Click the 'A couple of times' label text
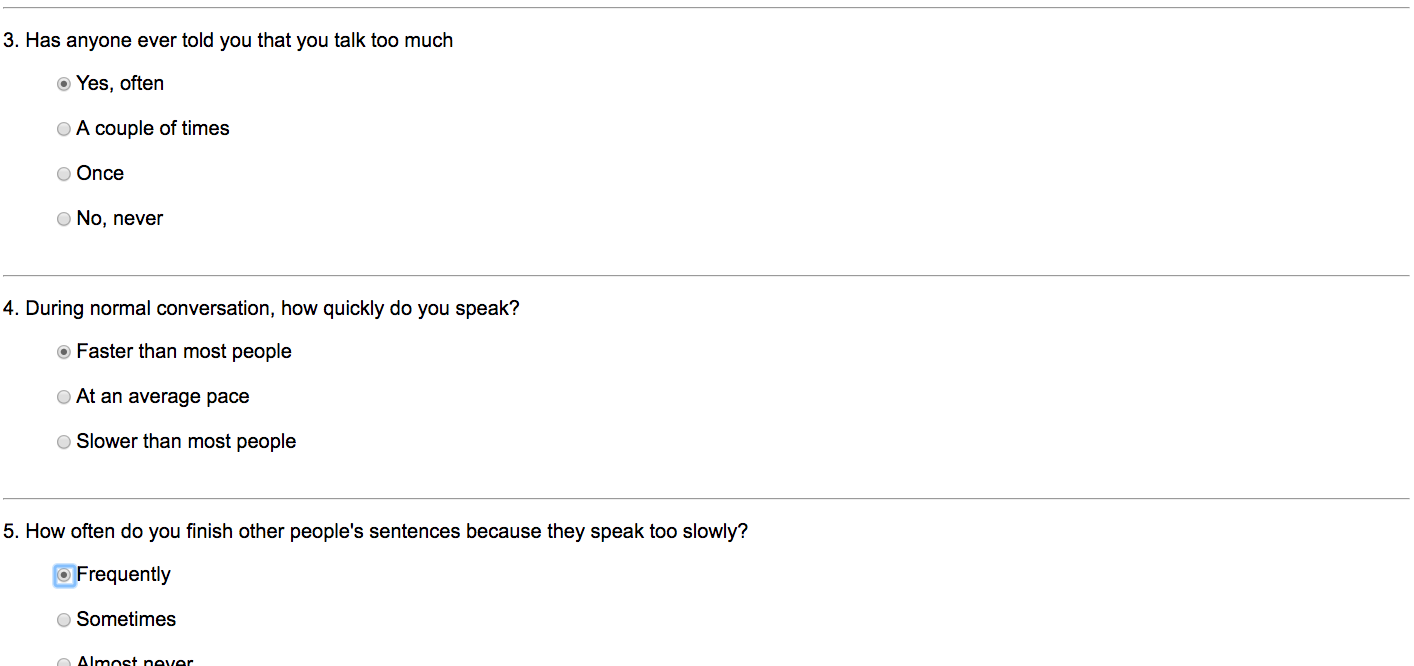1414x666 pixels. [153, 129]
